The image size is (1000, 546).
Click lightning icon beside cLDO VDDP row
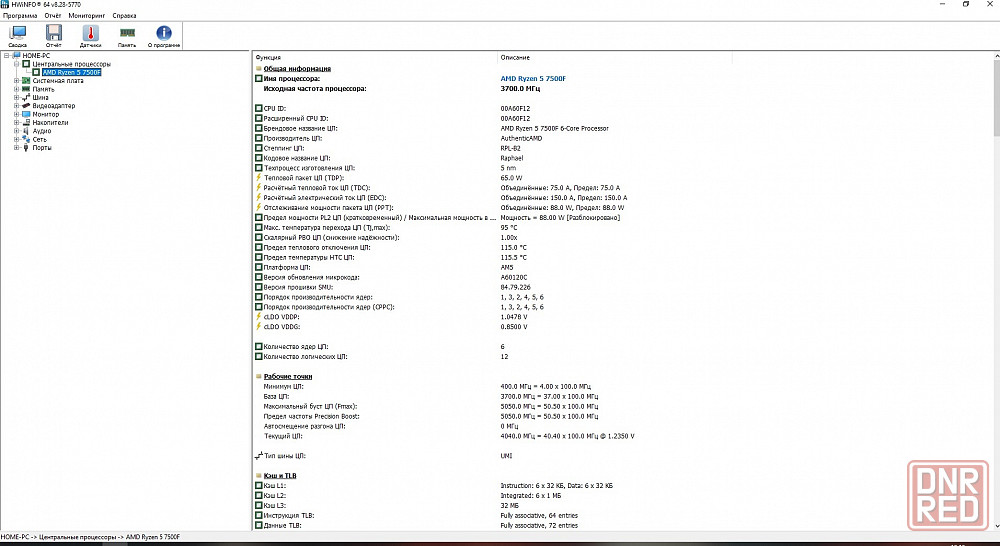pyautogui.click(x=258, y=316)
